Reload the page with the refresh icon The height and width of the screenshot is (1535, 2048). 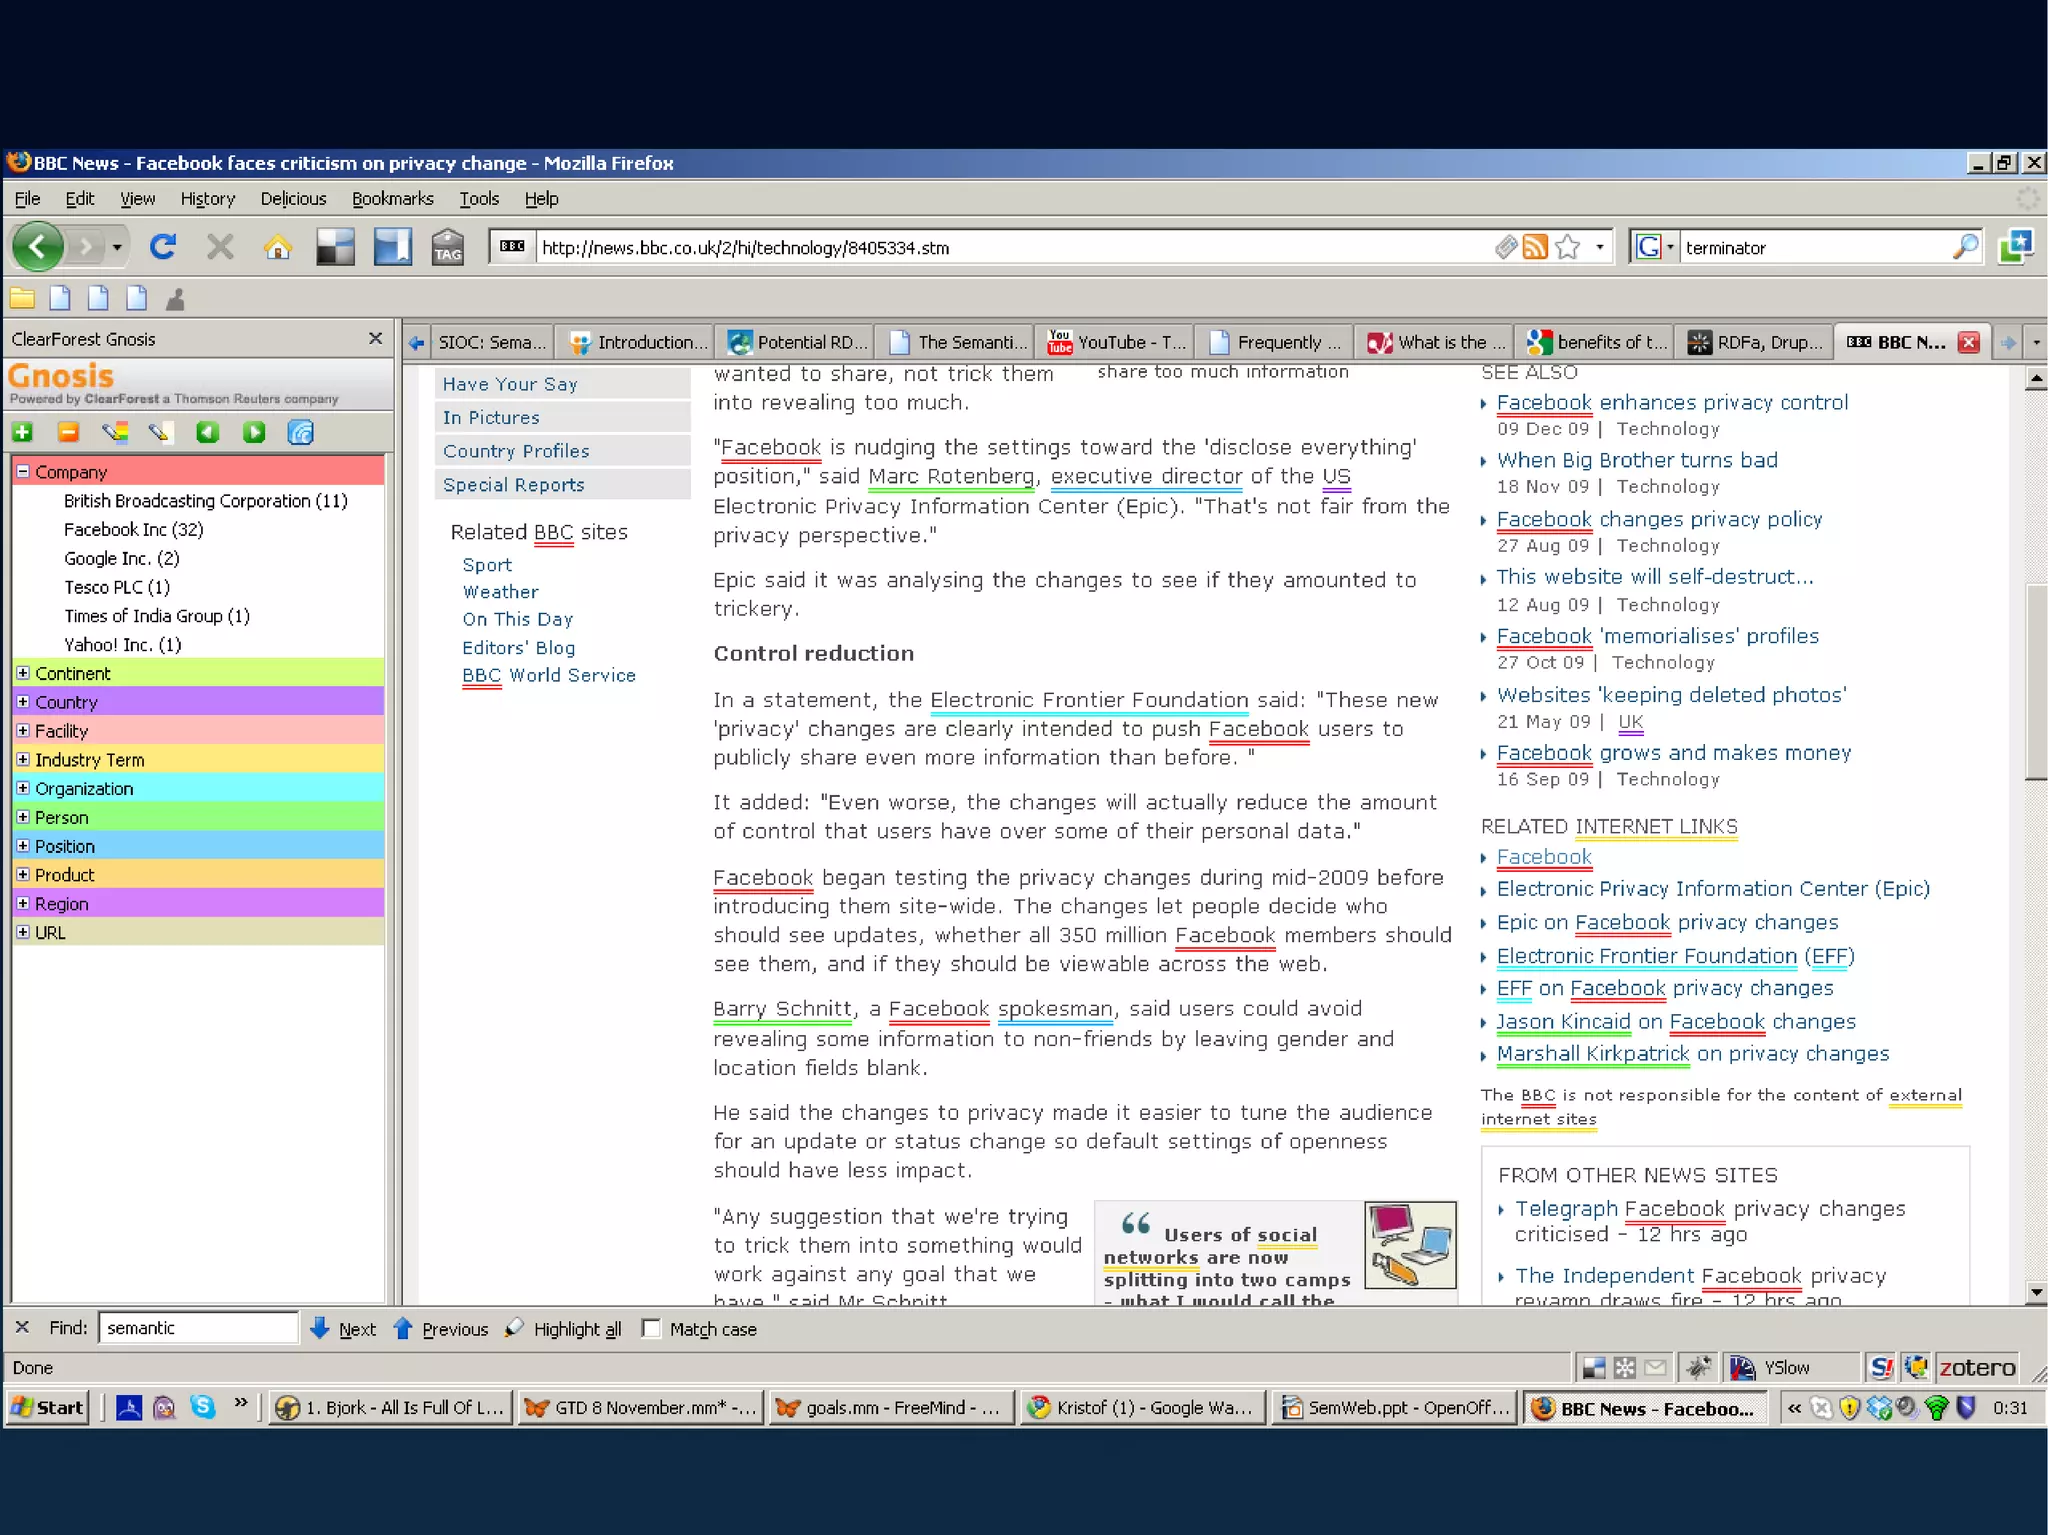163,247
